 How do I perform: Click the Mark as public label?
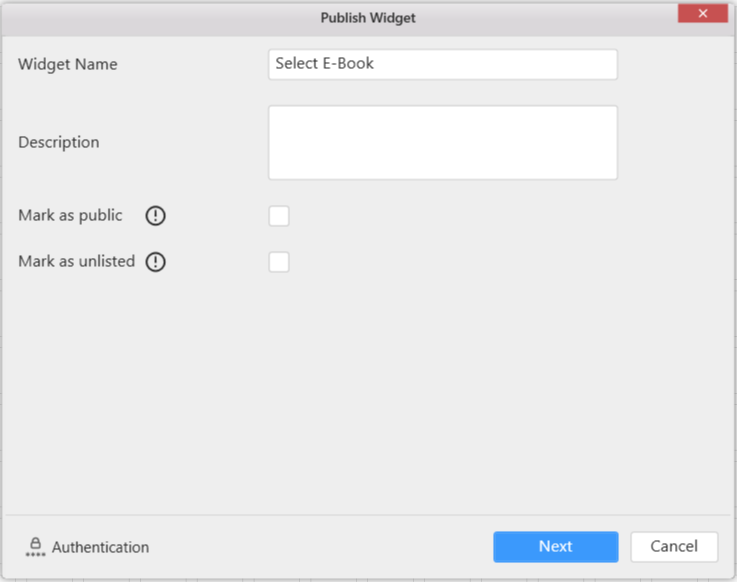(x=70, y=215)
